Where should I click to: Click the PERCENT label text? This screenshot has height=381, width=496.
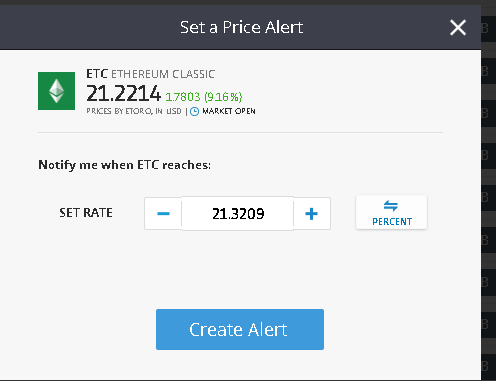392,222
